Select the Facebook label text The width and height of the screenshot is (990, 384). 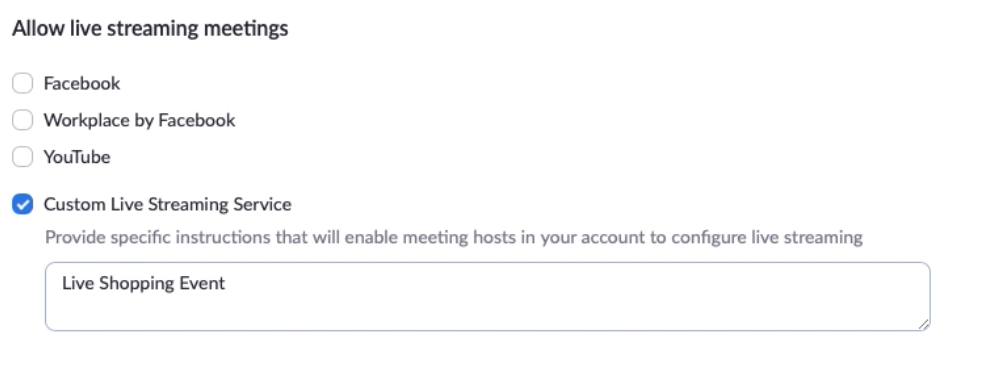click(81, 83)
